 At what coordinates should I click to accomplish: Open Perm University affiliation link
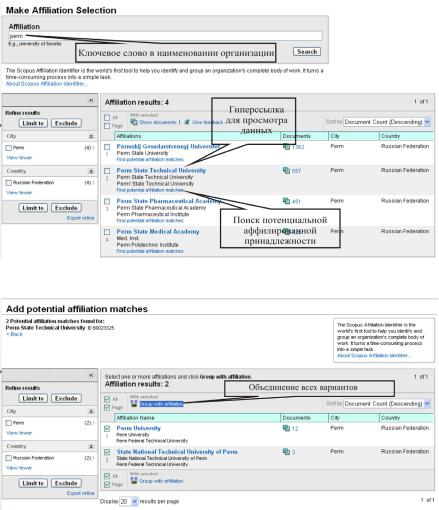[139, 428]
